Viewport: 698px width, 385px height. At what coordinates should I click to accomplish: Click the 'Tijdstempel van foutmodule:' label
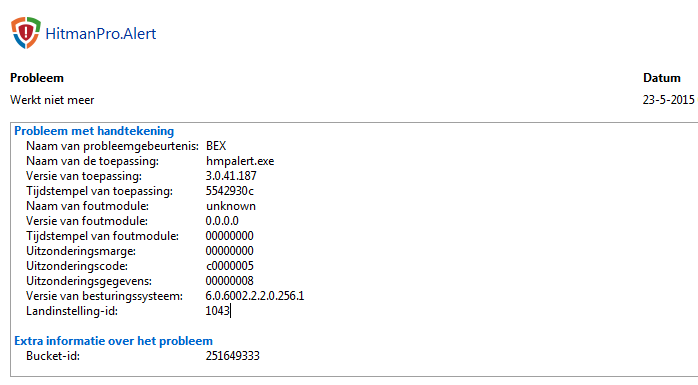click(x=102, y=236)
